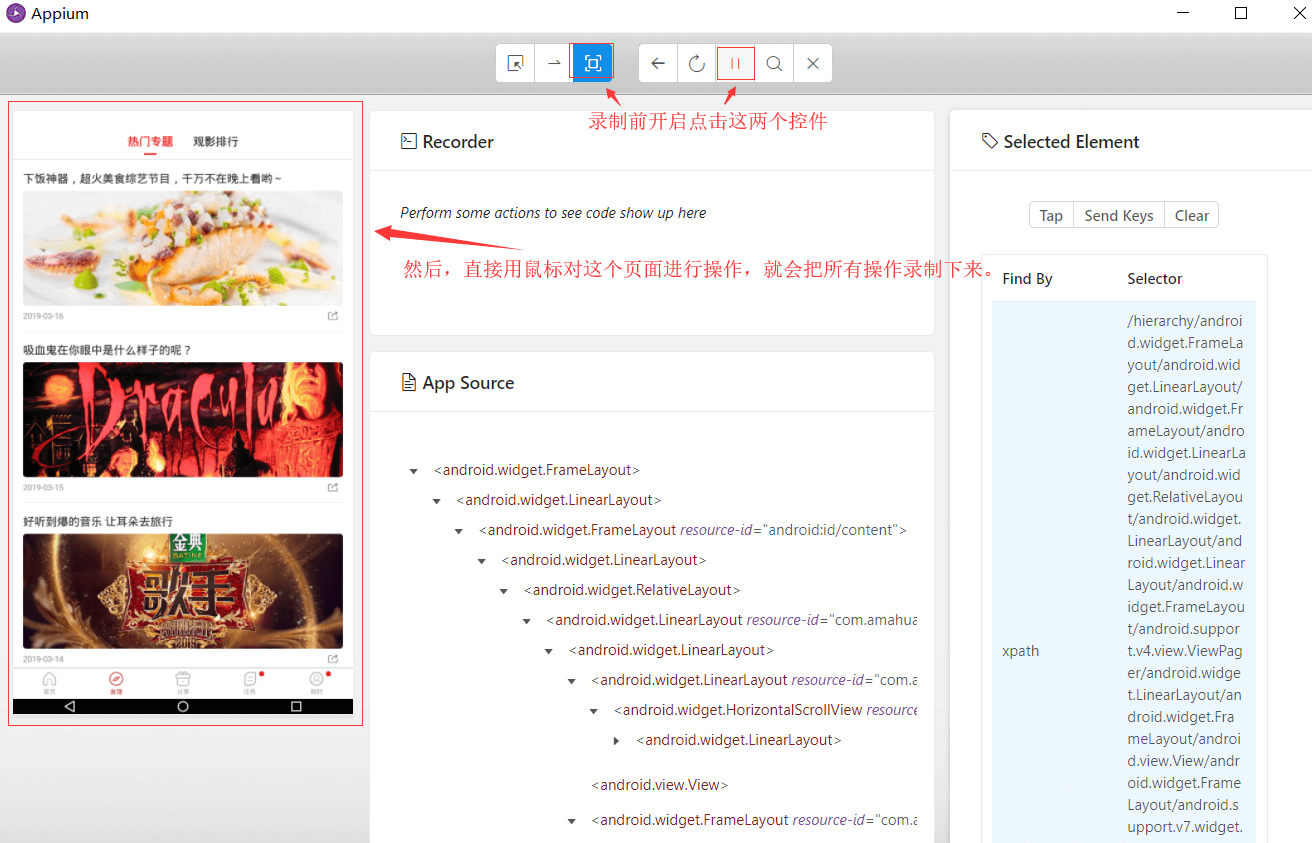Tap the Android back triangle button

pyautogui.click(x=69, y=706)
